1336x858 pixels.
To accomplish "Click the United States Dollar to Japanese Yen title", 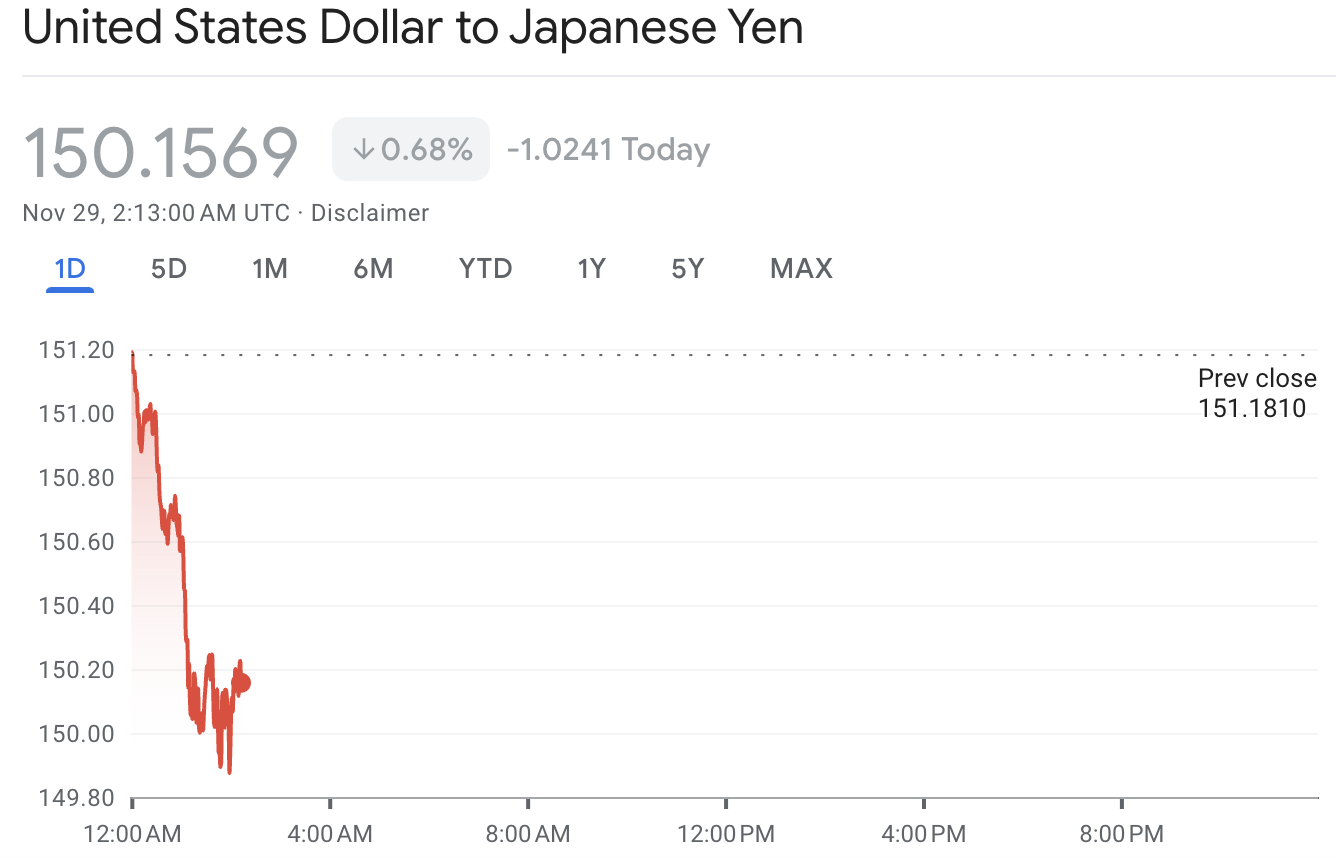I will (413, 28).
